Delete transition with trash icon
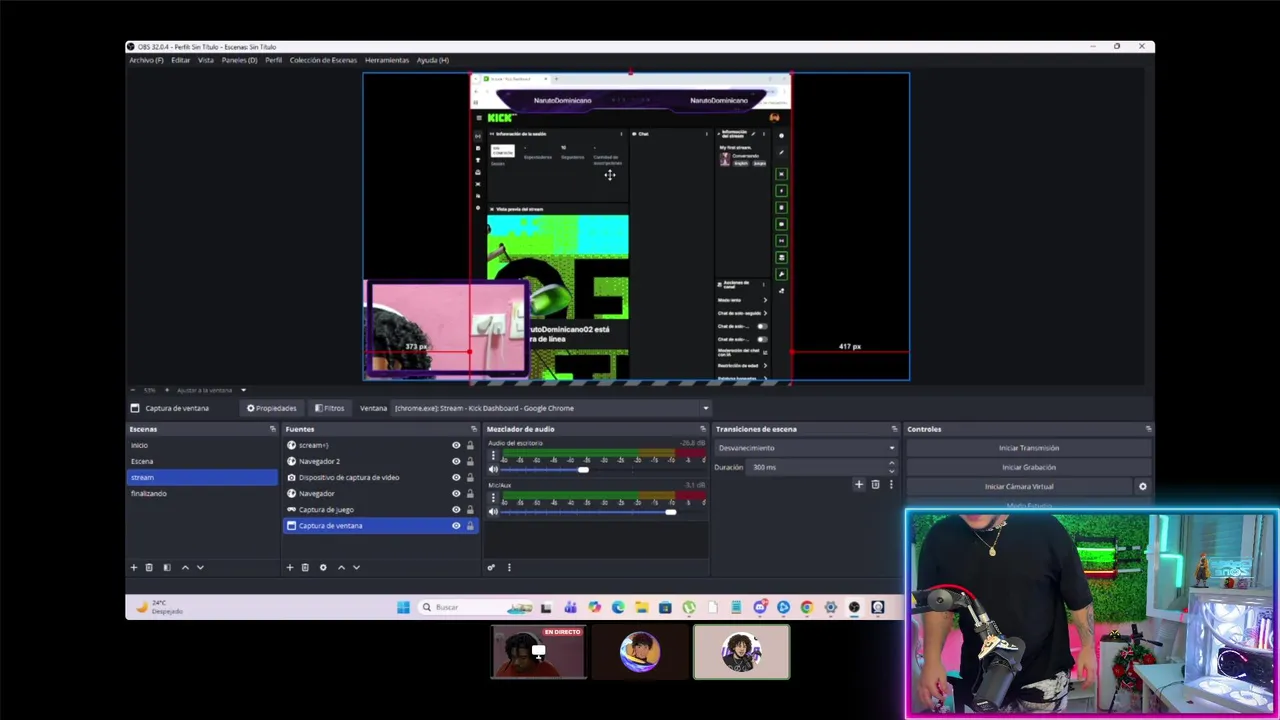This screenshot has height=720, width=1280. point(875,484)
